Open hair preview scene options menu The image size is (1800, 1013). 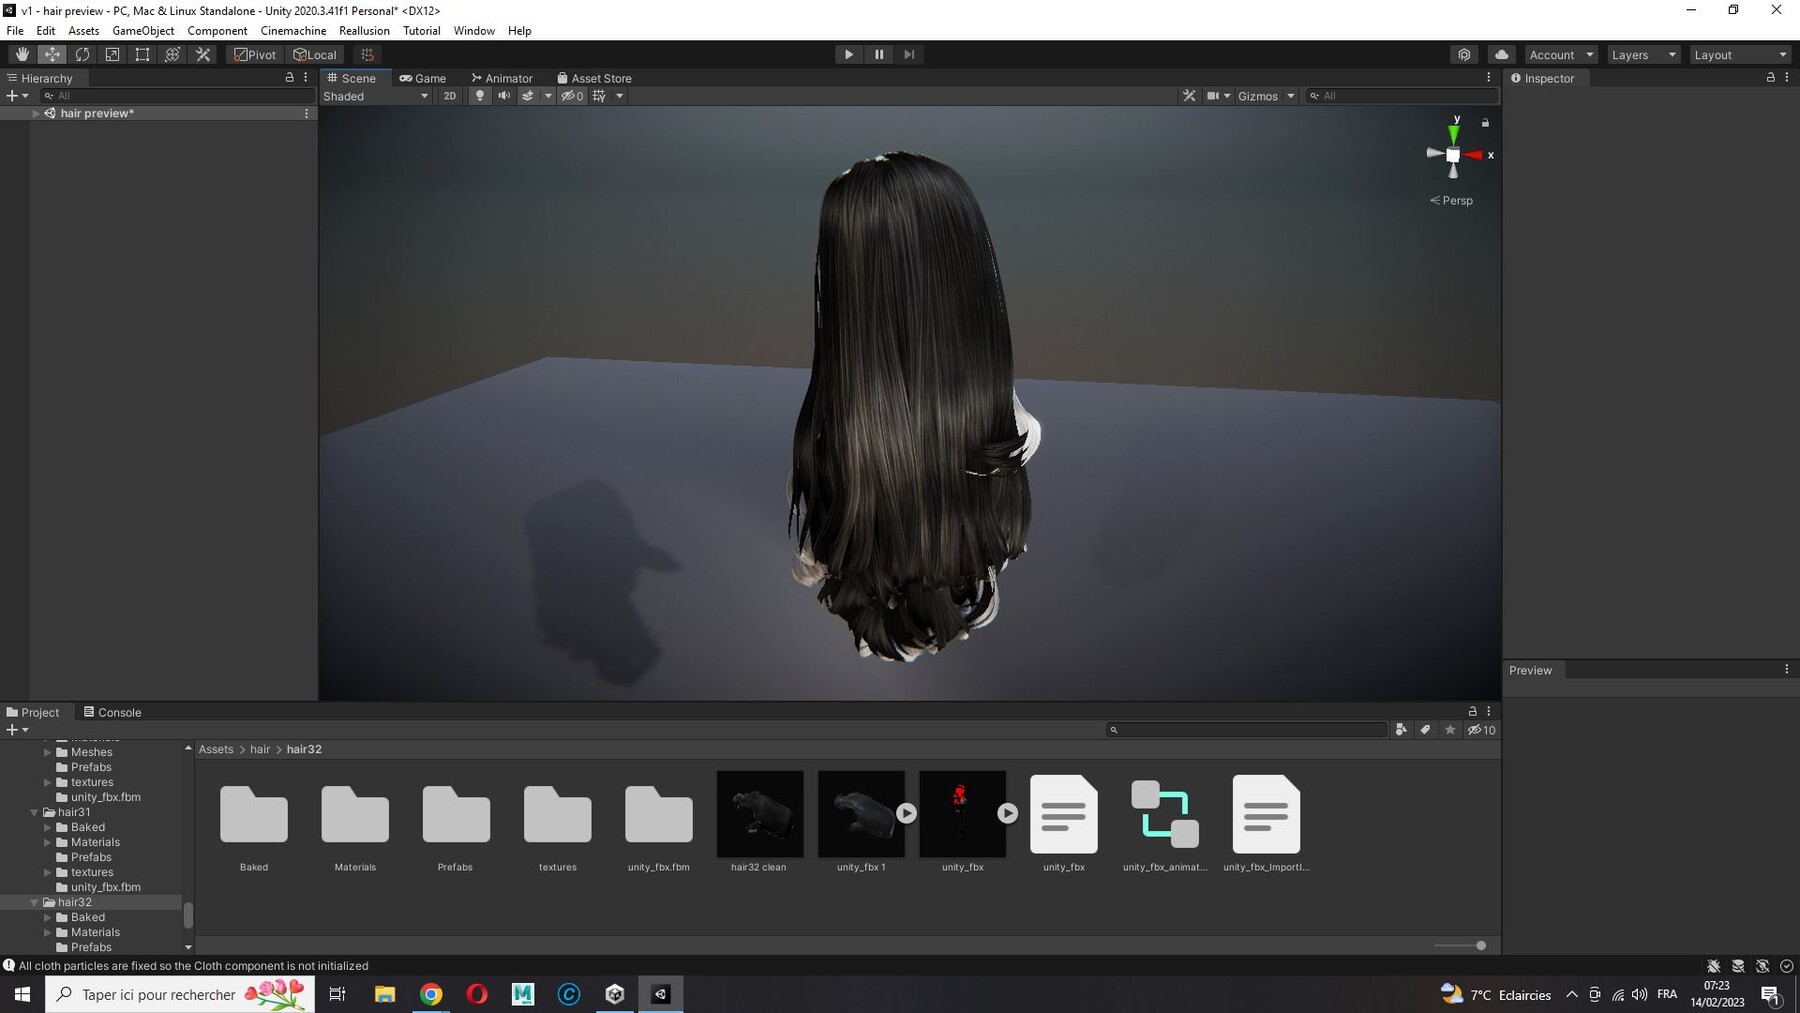pos(306,113)
